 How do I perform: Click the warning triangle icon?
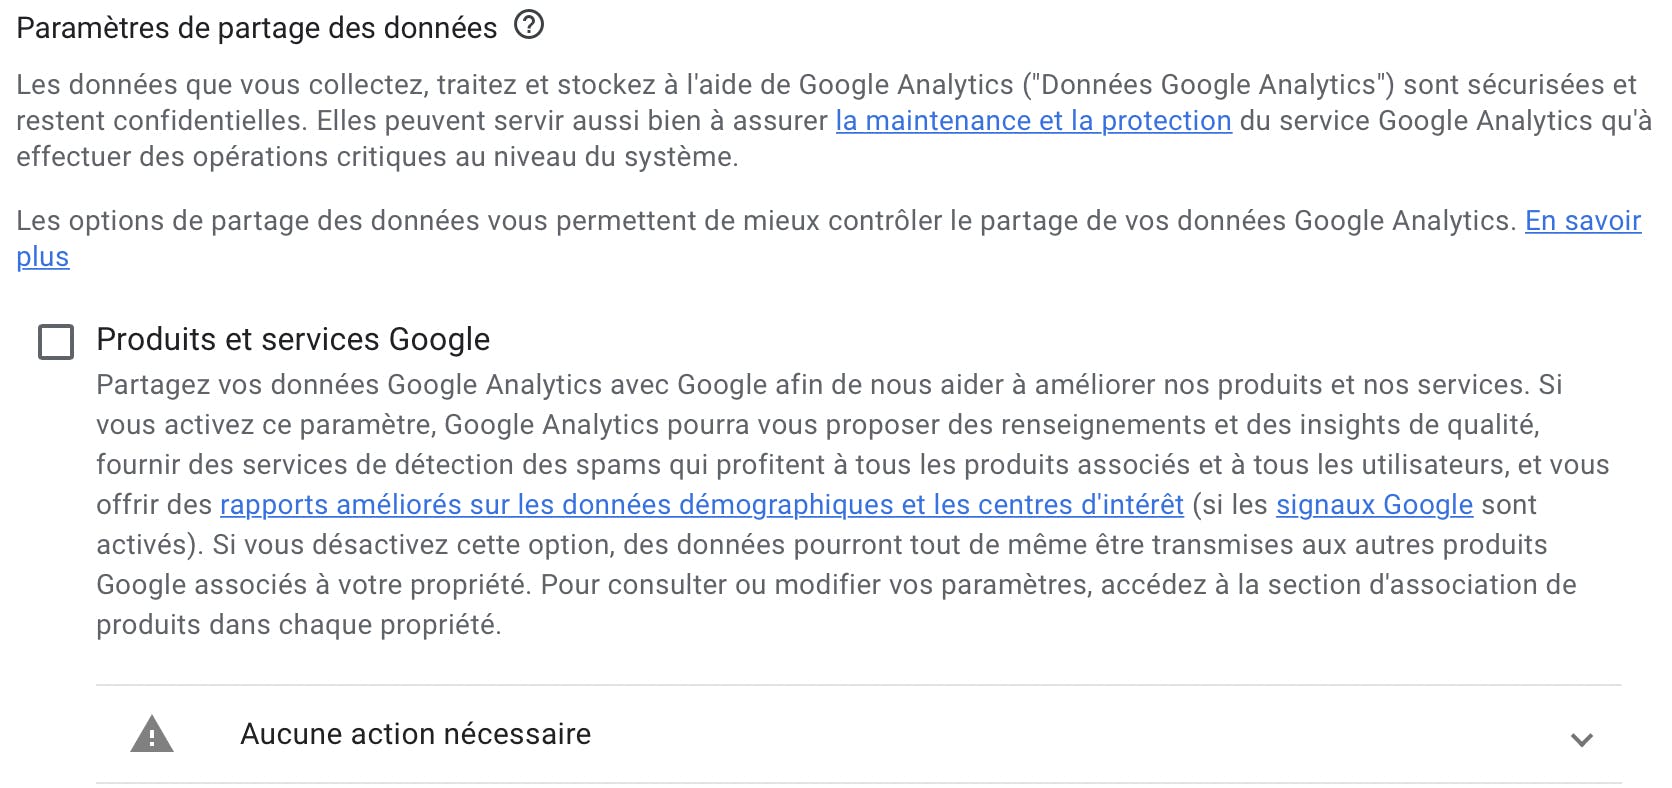tap(152, 735)
